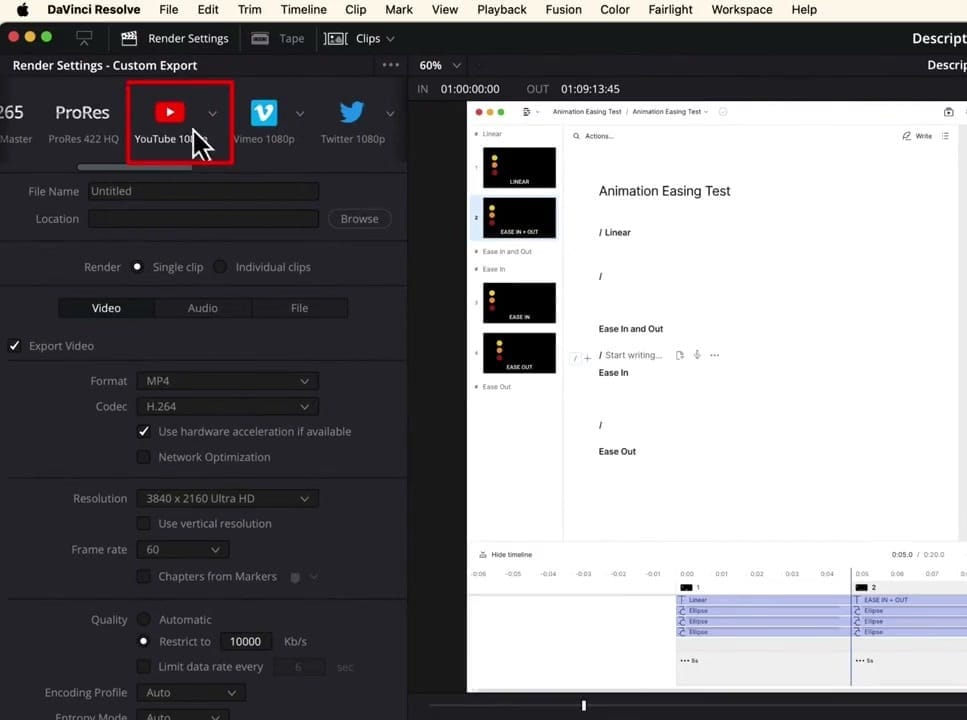Click the Render Settings clapperboard icon
The width and height of the screenshot is (967, 720).
(x=128, y=38)
